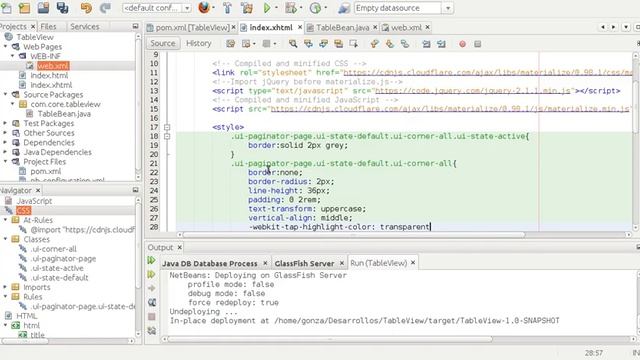Switch to GlassFish Server output tab
This screenshot has width=640, height=360.
[x=304, y=264]
